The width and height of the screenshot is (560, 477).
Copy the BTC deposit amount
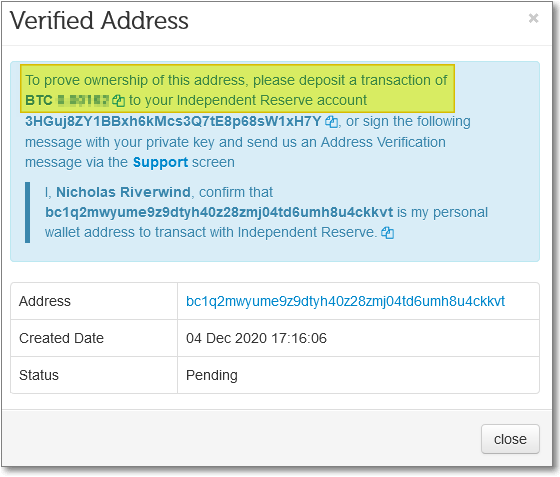(x=118, y=101)
